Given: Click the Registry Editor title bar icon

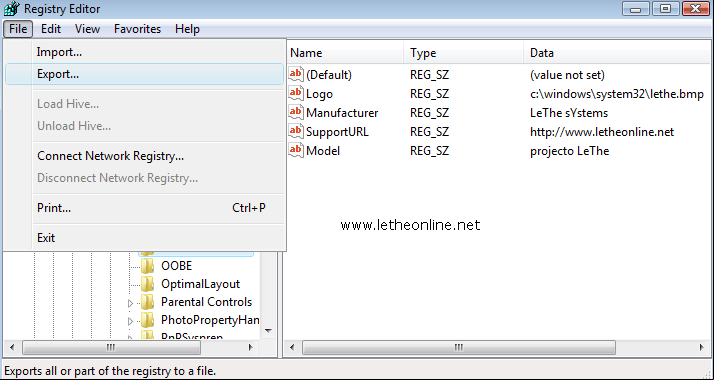Looking at the screenshot, I should click(x=11, y=9).
